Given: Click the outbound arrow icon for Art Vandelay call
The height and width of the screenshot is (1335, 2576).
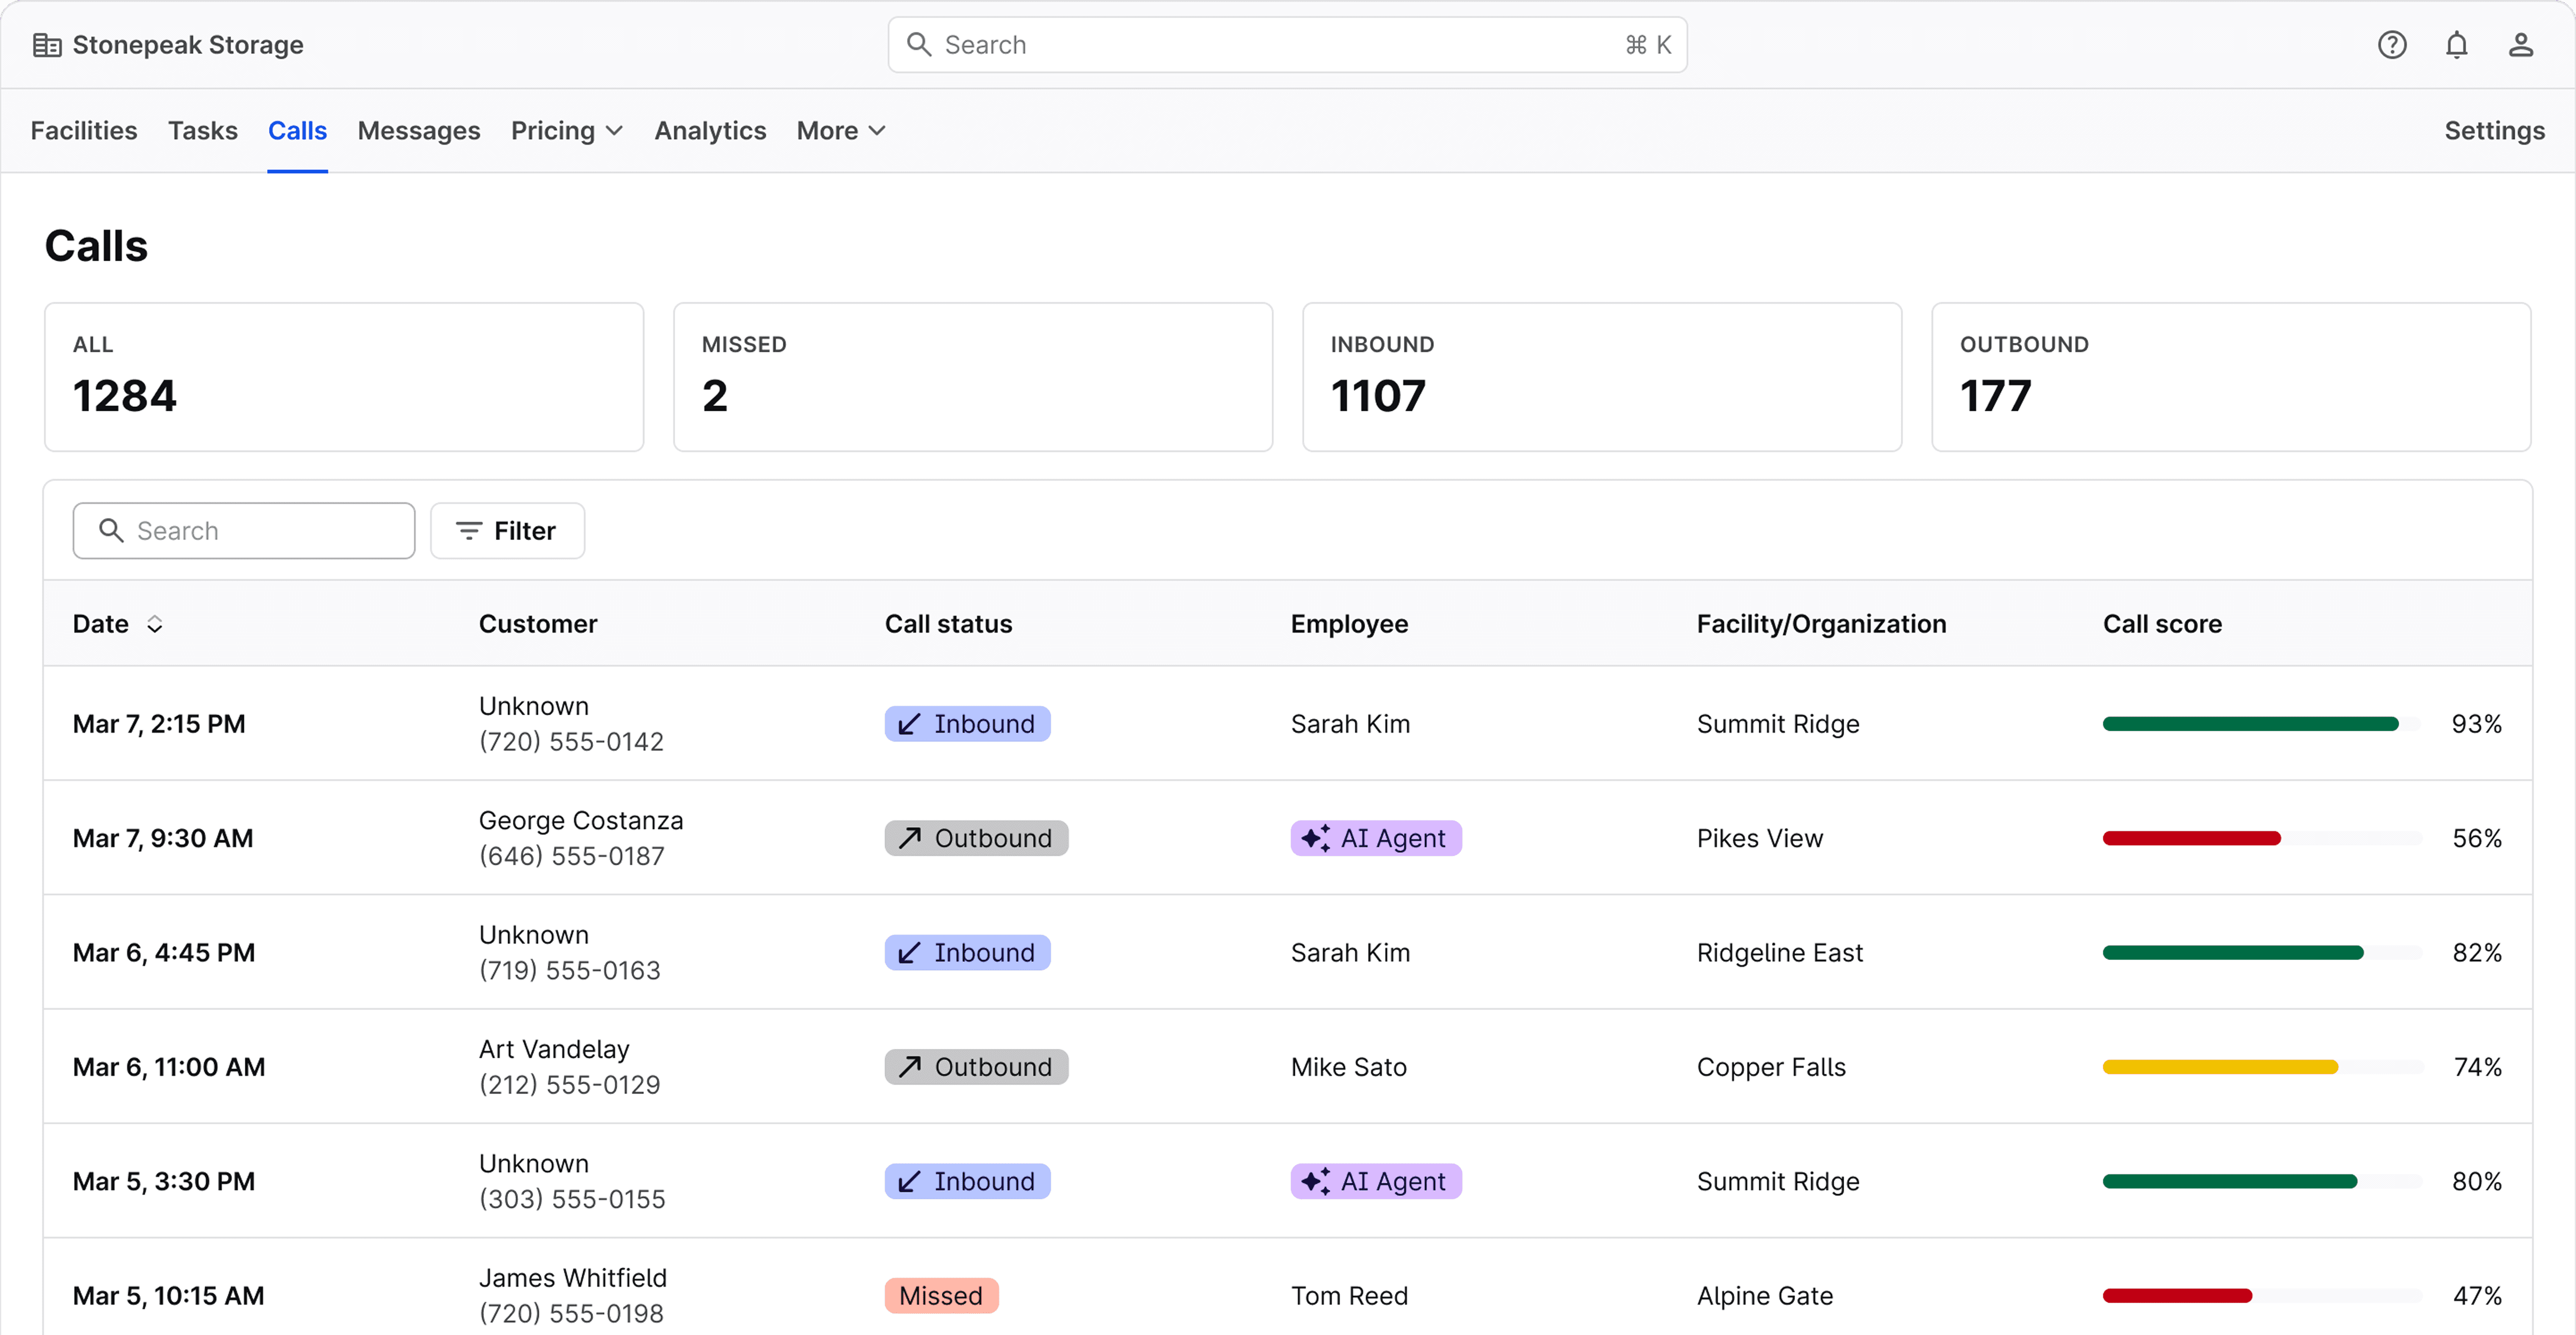Looking at the screenshot, I should 909,1067.
